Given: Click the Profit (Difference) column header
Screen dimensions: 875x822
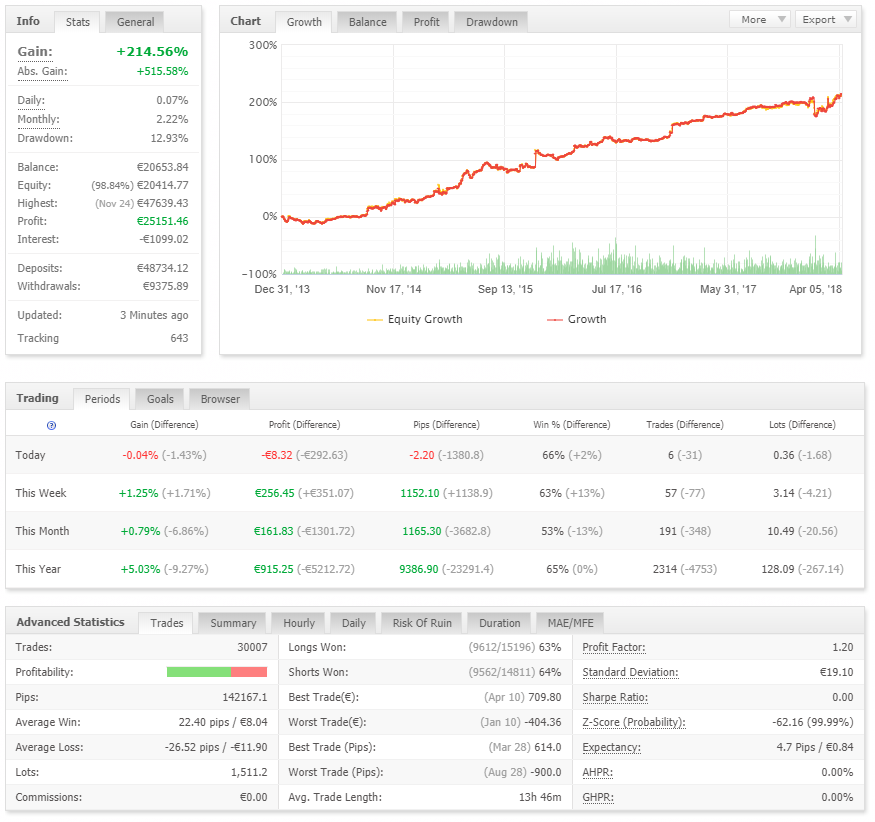Looking at the screenshot, I should (x=304, y=425).
